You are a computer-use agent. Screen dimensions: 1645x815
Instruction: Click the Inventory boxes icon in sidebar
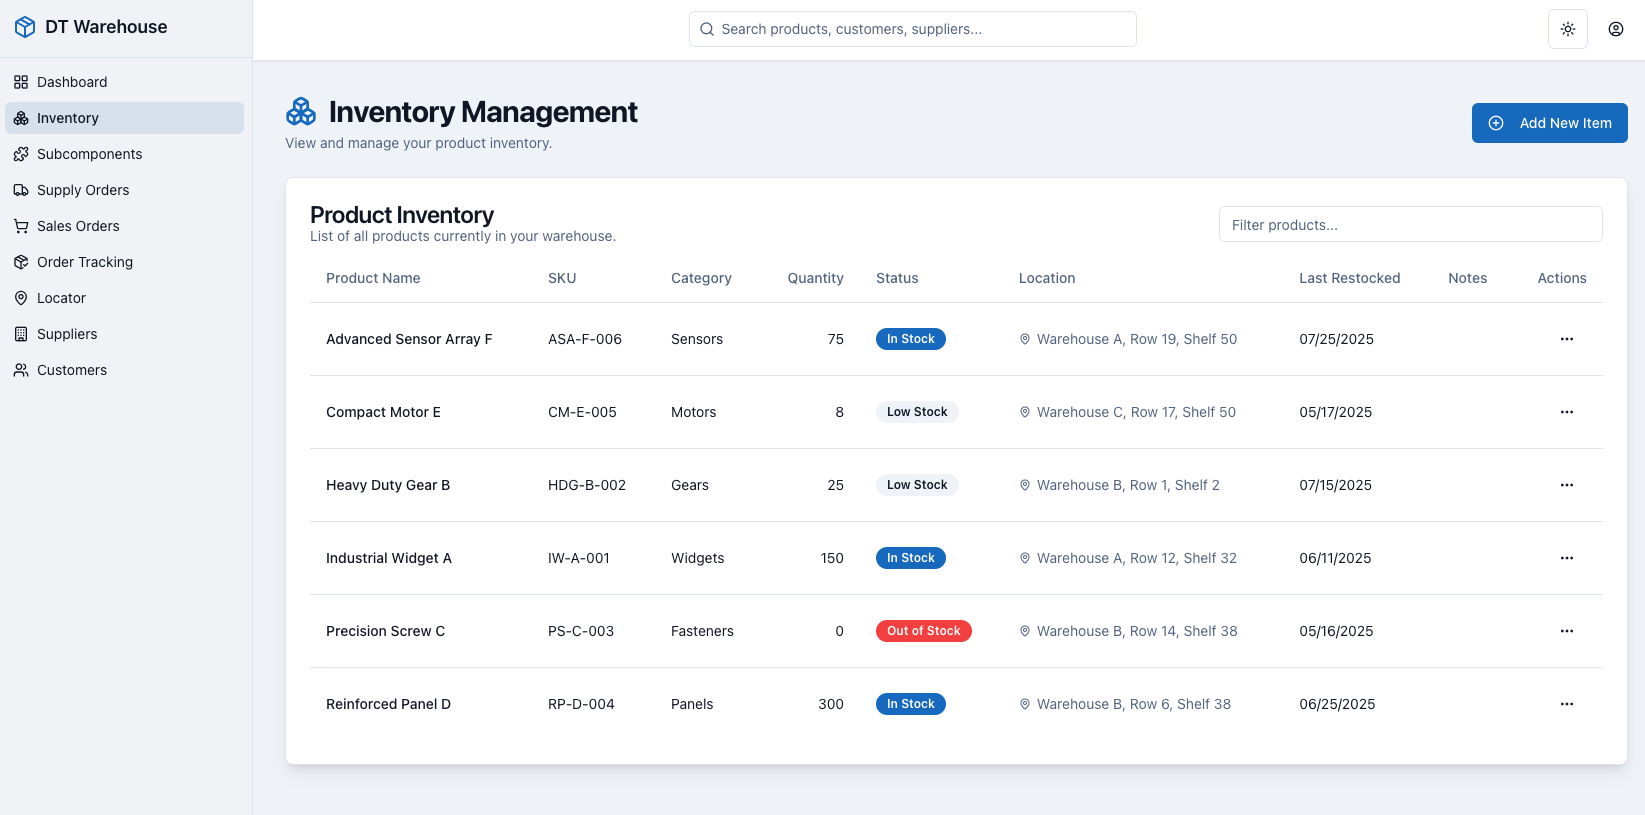[21, 118]
